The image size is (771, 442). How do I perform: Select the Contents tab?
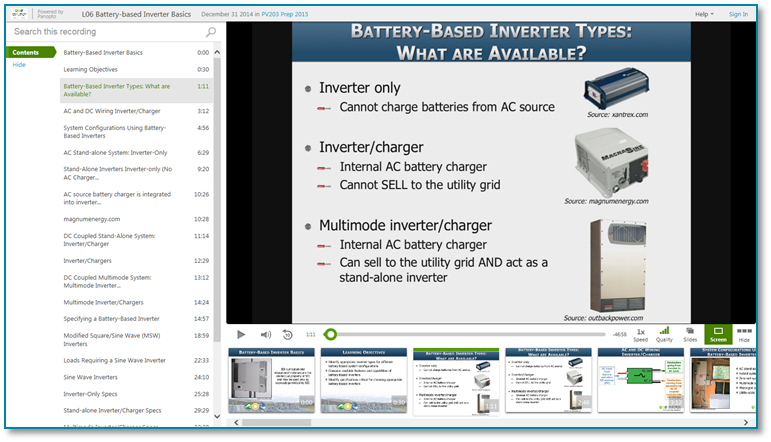coord(30,52)
